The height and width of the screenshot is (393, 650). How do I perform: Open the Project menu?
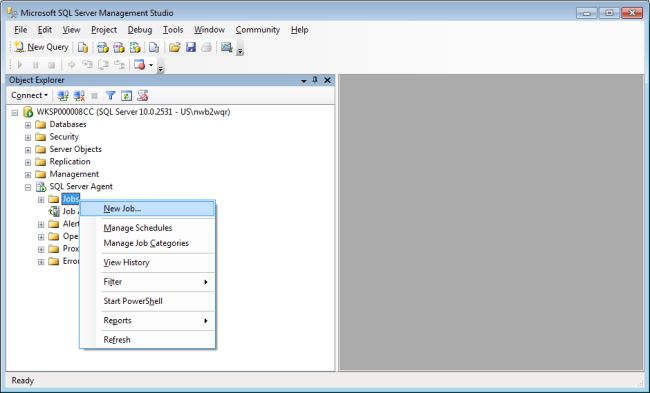click(x=104, y=30)
